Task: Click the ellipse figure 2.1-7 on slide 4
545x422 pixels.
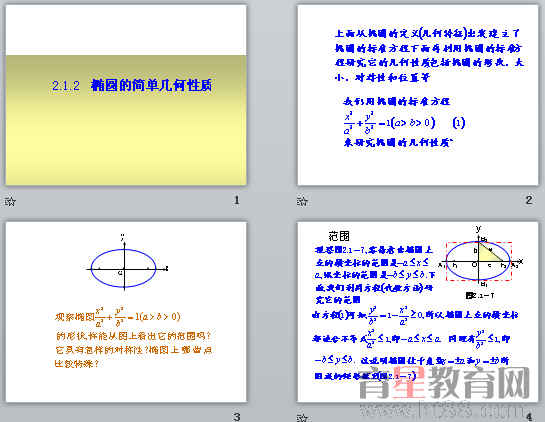Action: (479, 261)
